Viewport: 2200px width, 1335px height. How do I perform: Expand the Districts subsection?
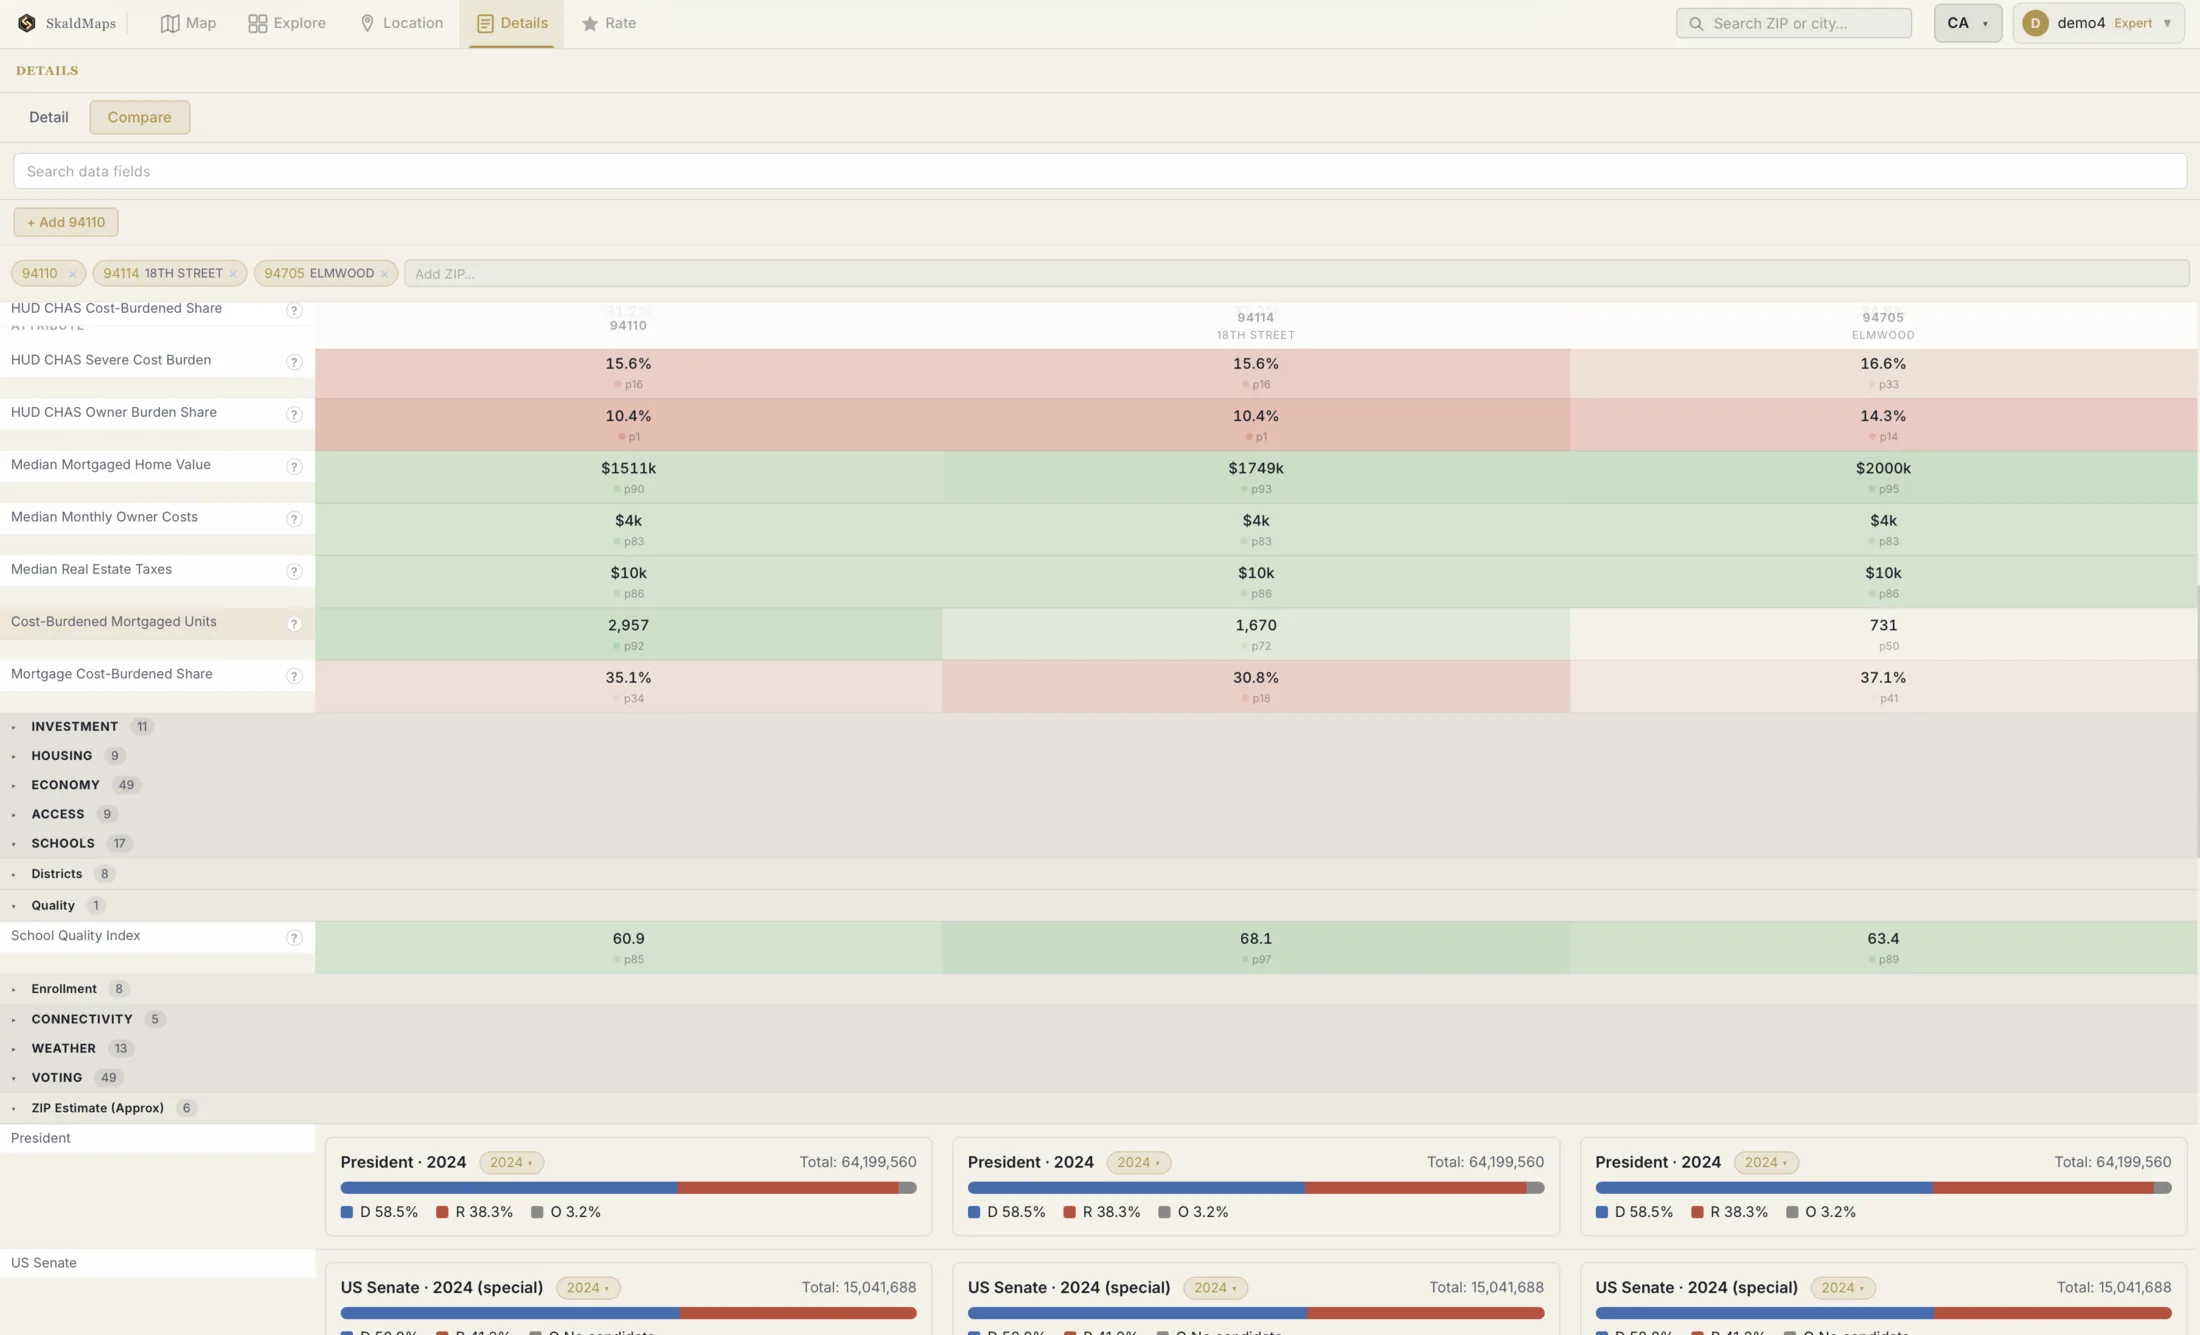[14, 874]
